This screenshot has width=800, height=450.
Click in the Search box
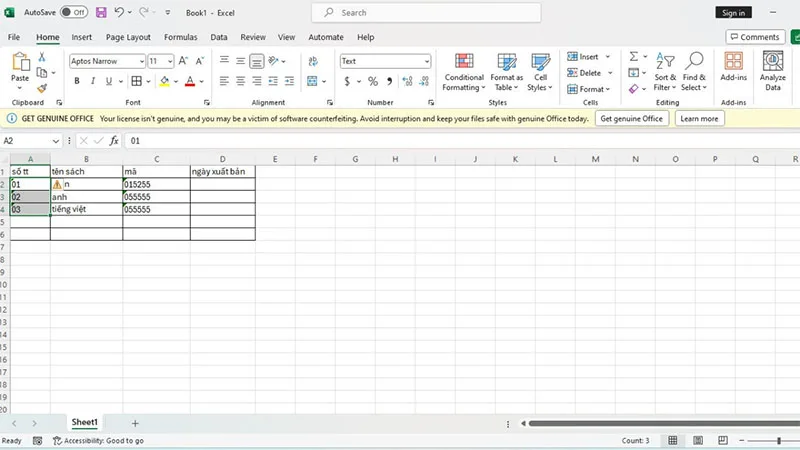click(x=426, y=13)
